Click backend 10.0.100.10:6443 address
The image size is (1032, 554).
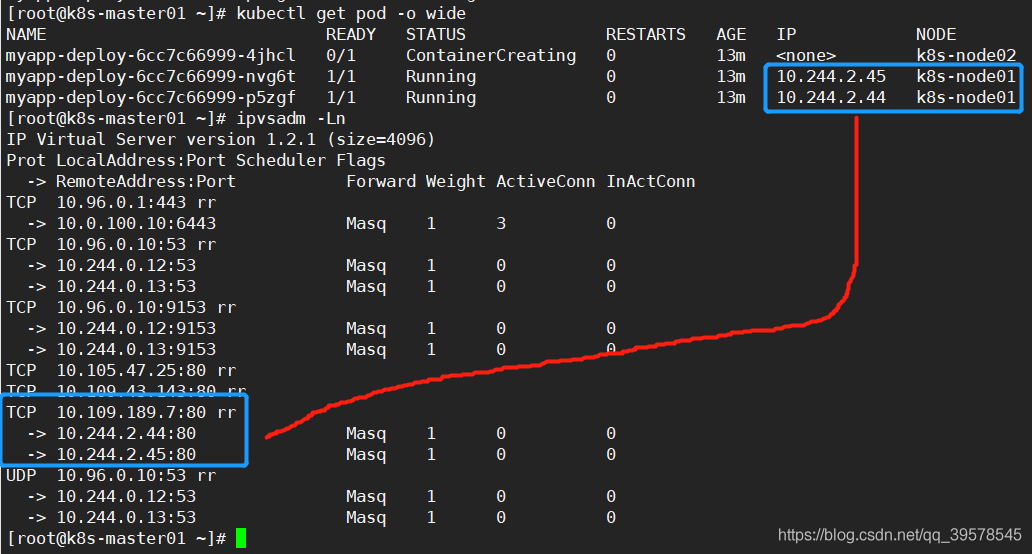(136, 224)
